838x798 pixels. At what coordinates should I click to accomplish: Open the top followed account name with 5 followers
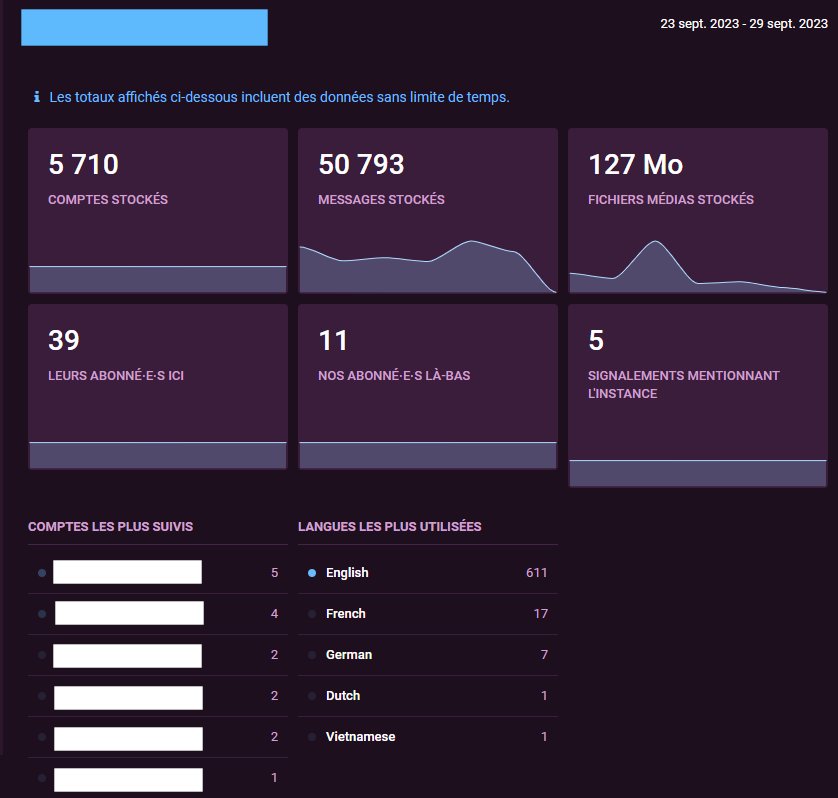[127, 572]
